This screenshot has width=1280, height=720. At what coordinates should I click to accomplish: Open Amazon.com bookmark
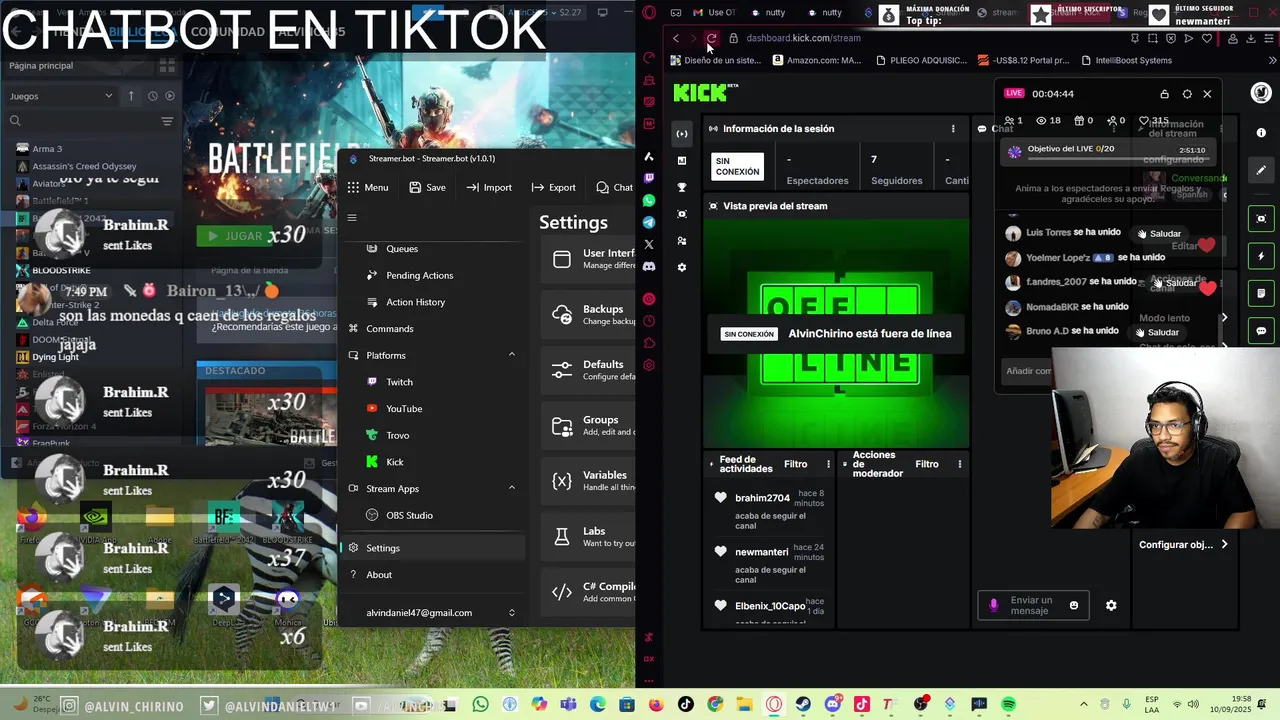[x=816, y=60]
